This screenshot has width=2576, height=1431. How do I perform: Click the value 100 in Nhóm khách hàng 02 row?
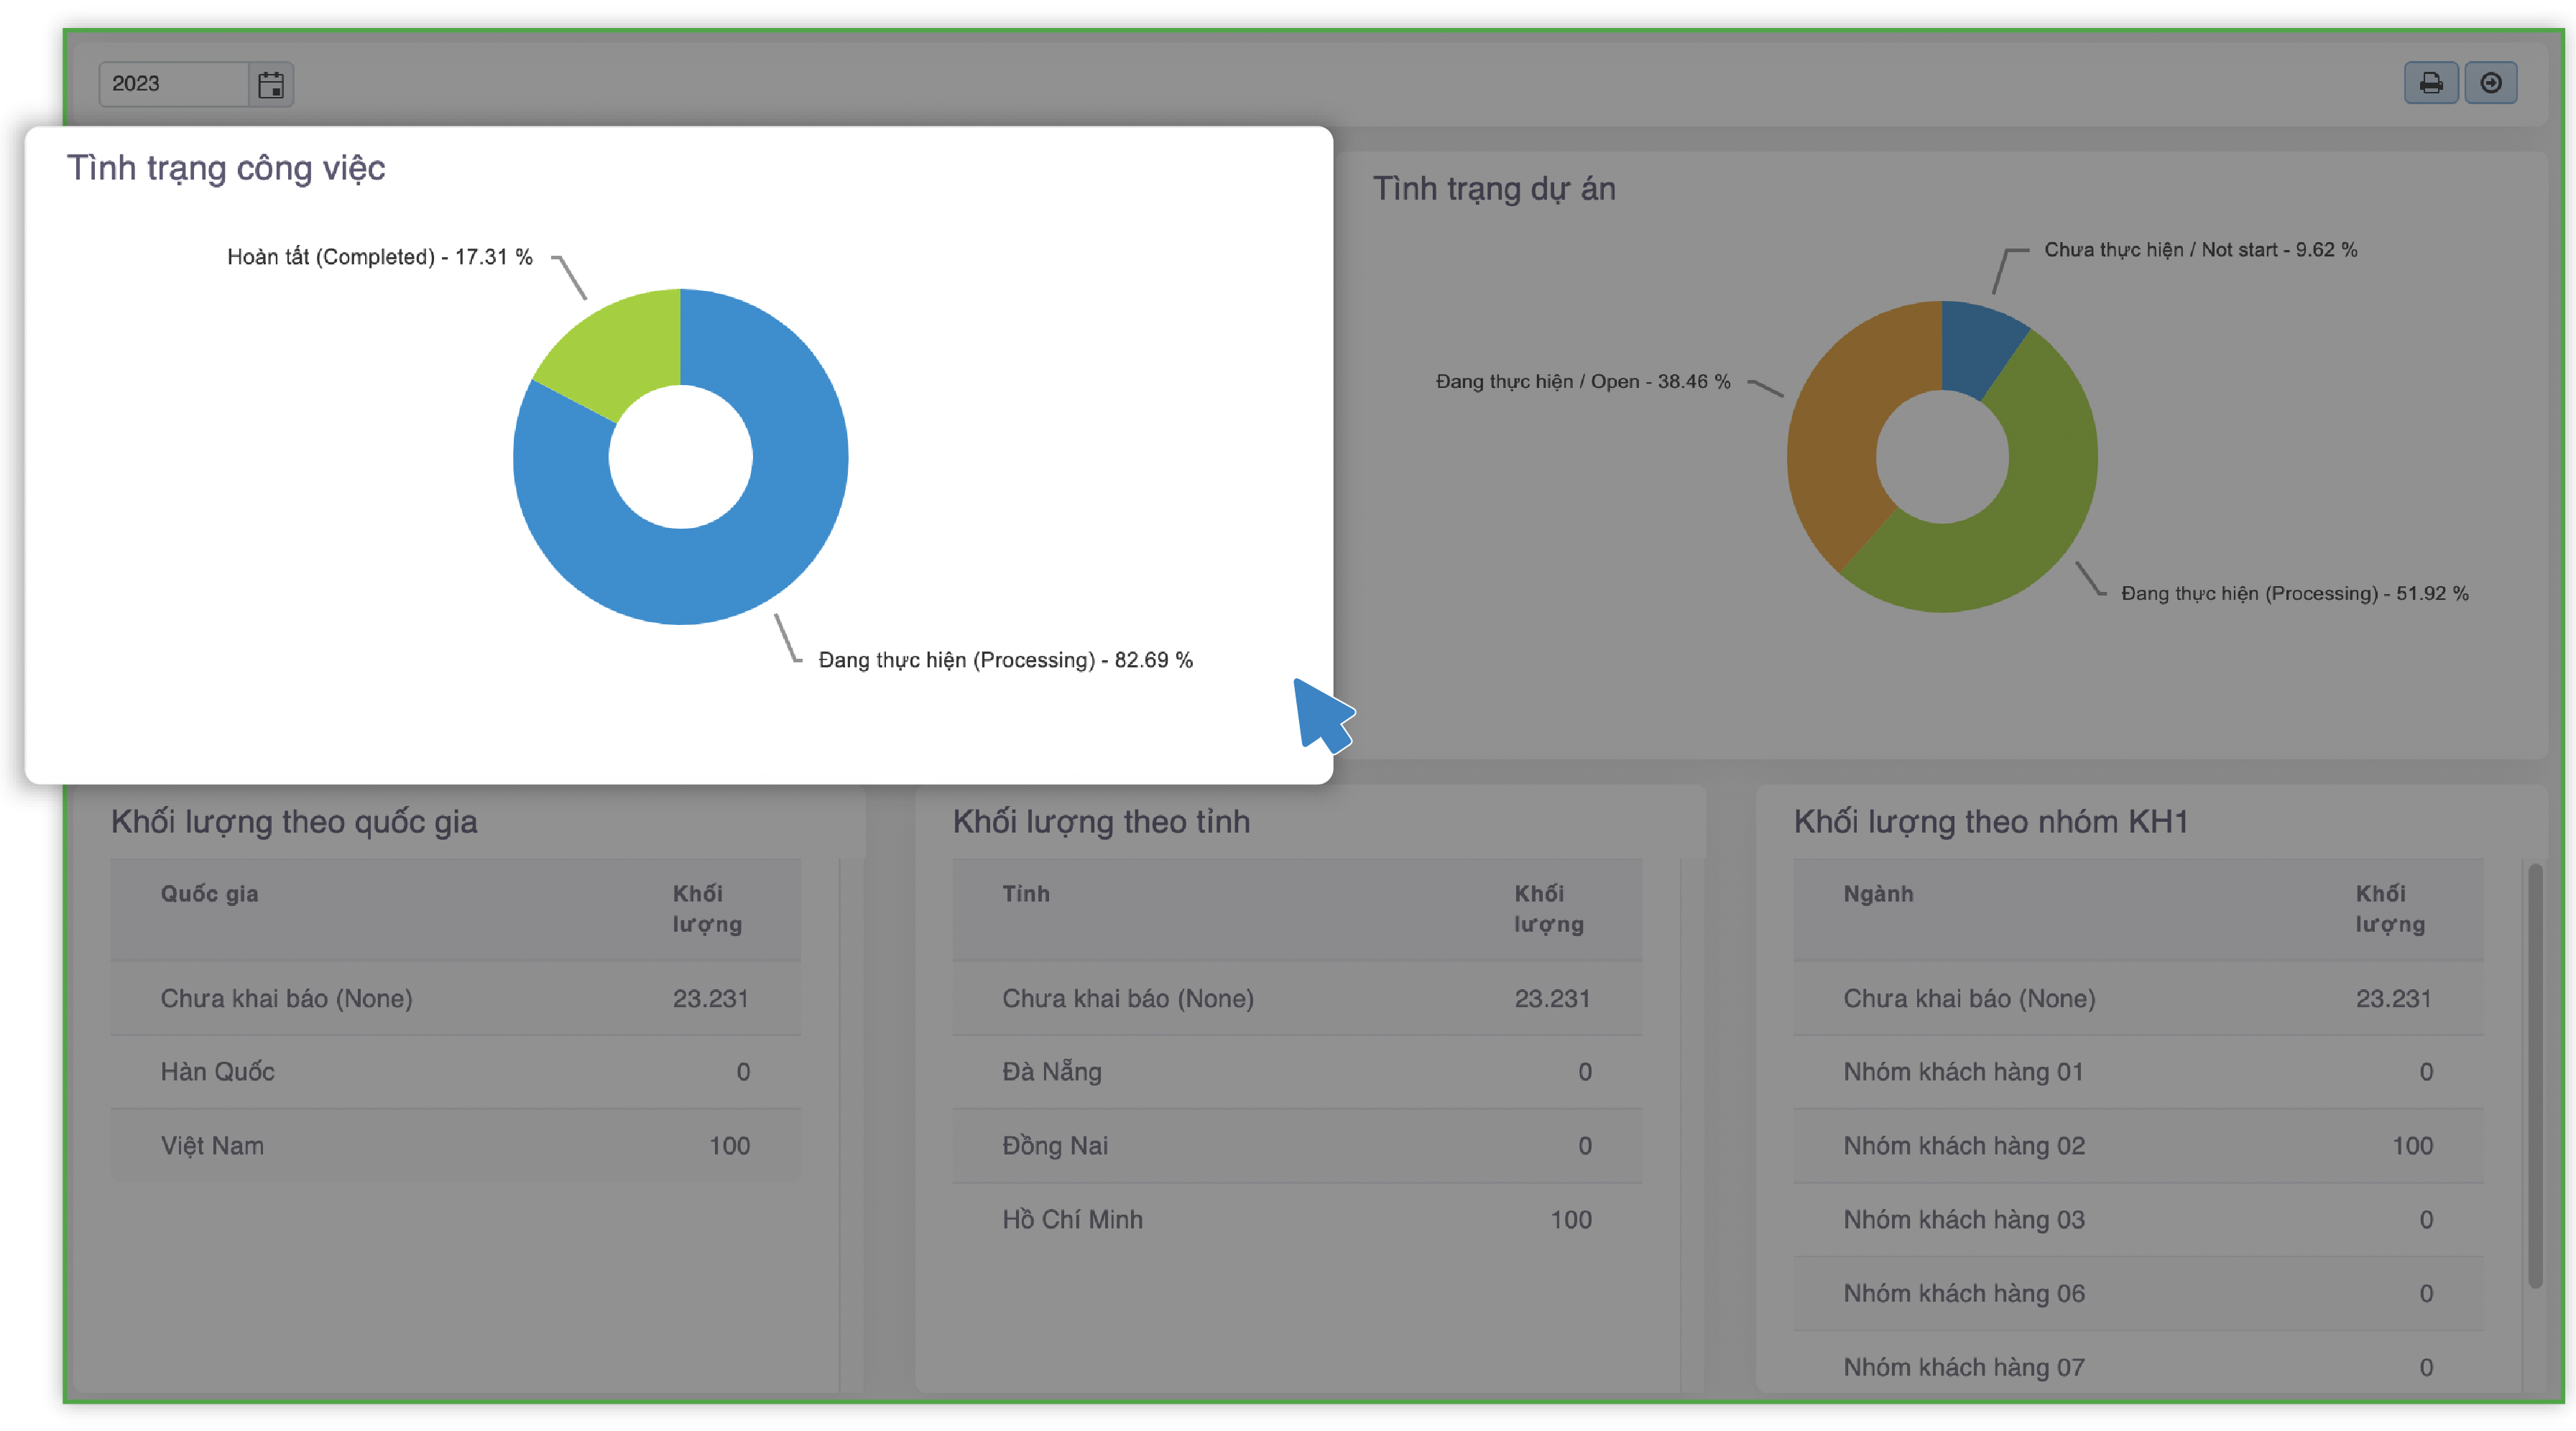tap(2412, 1146)
